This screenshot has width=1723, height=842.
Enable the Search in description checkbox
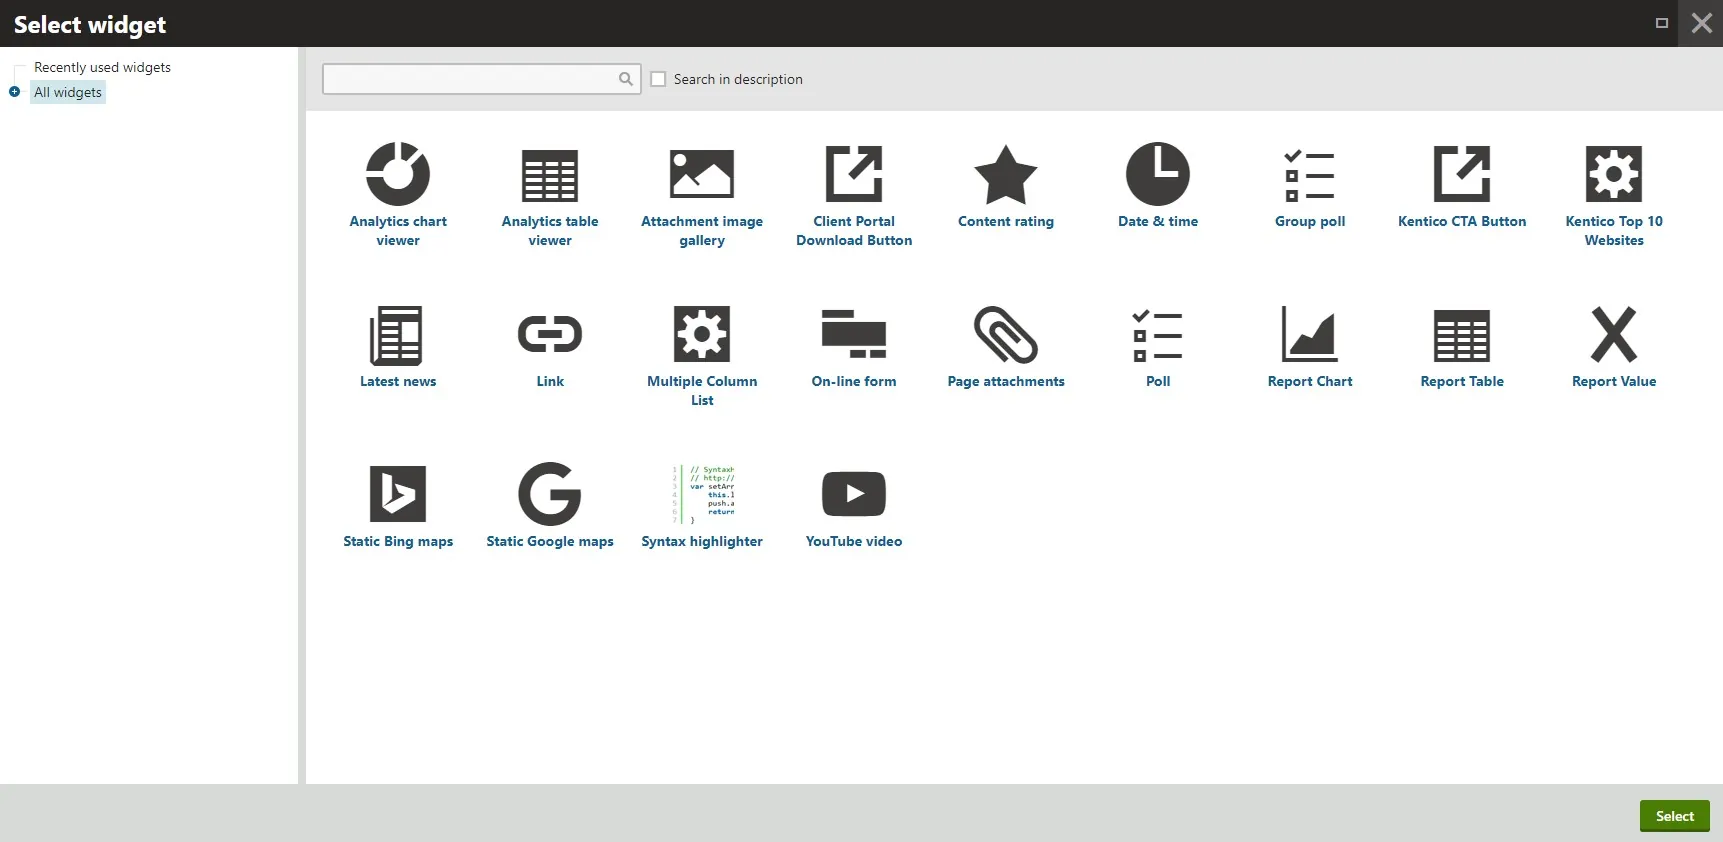[658, 79]
